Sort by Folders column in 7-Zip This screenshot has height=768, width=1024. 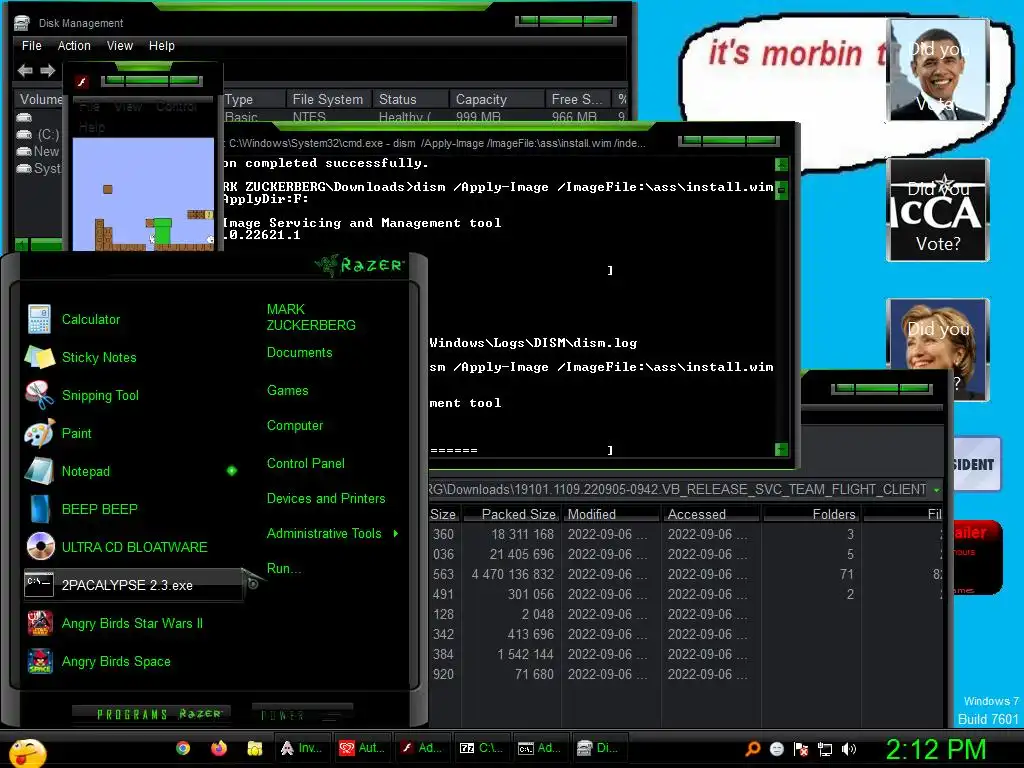coord(812,515)
